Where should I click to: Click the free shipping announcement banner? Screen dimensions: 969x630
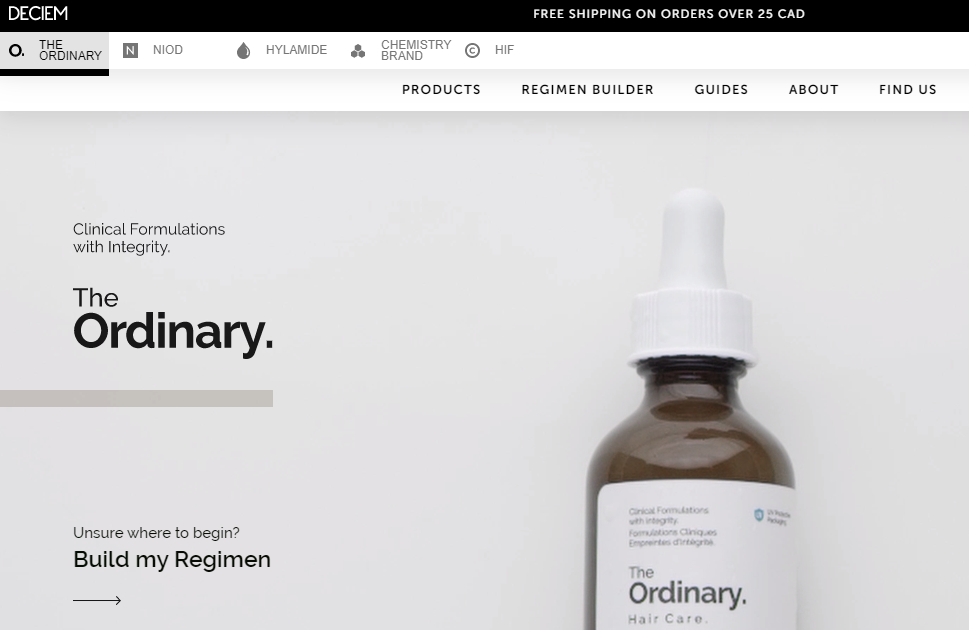coord(669,14)
